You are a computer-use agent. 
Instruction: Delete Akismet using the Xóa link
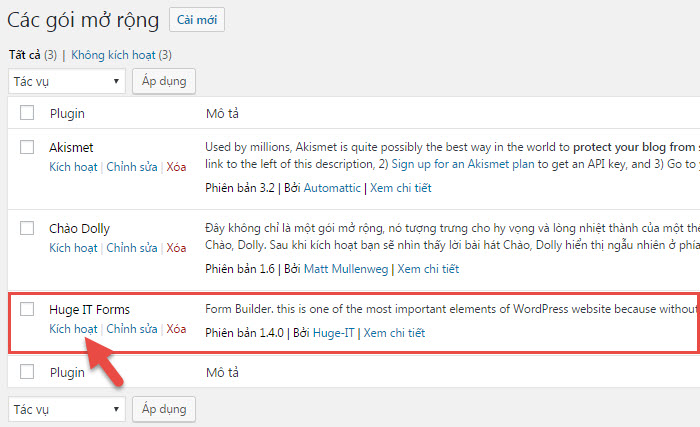tap(176, 167)
